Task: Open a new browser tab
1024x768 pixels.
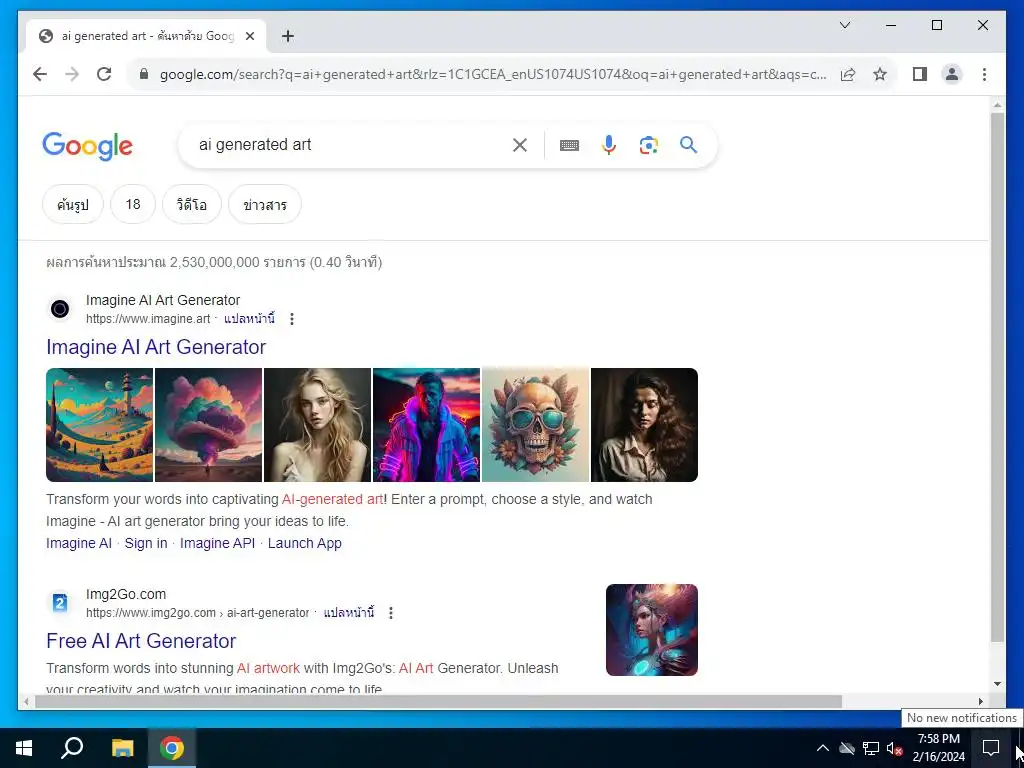Action: (288, 36)
